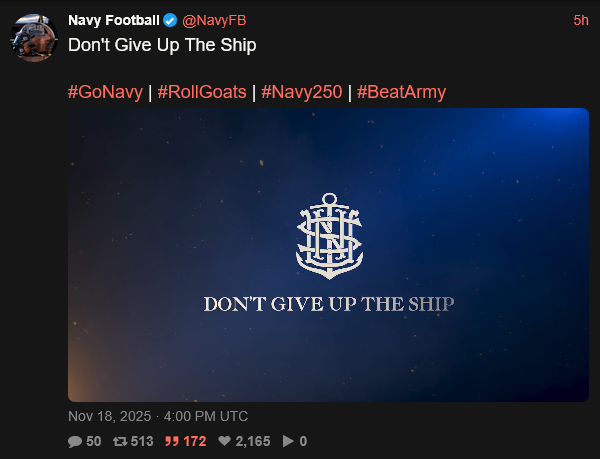The height and width of the screenshot is (459, 600).
Task: Open the Navy Football display name
Action: pos(114,20)
